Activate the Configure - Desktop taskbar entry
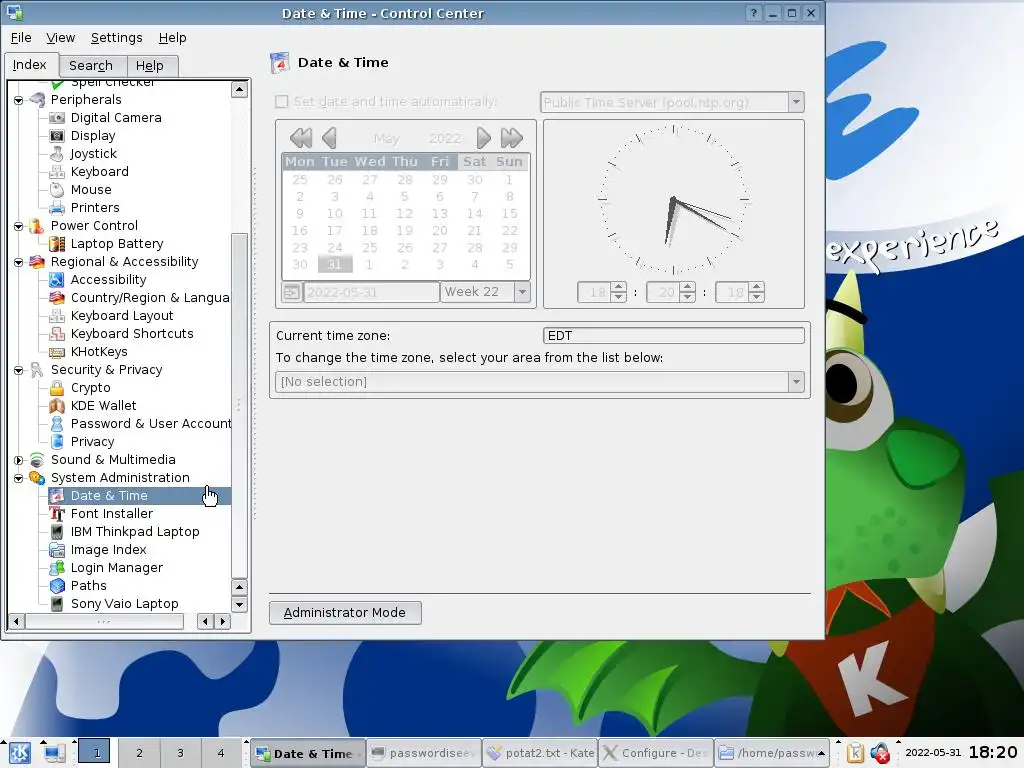 (656, 753)
